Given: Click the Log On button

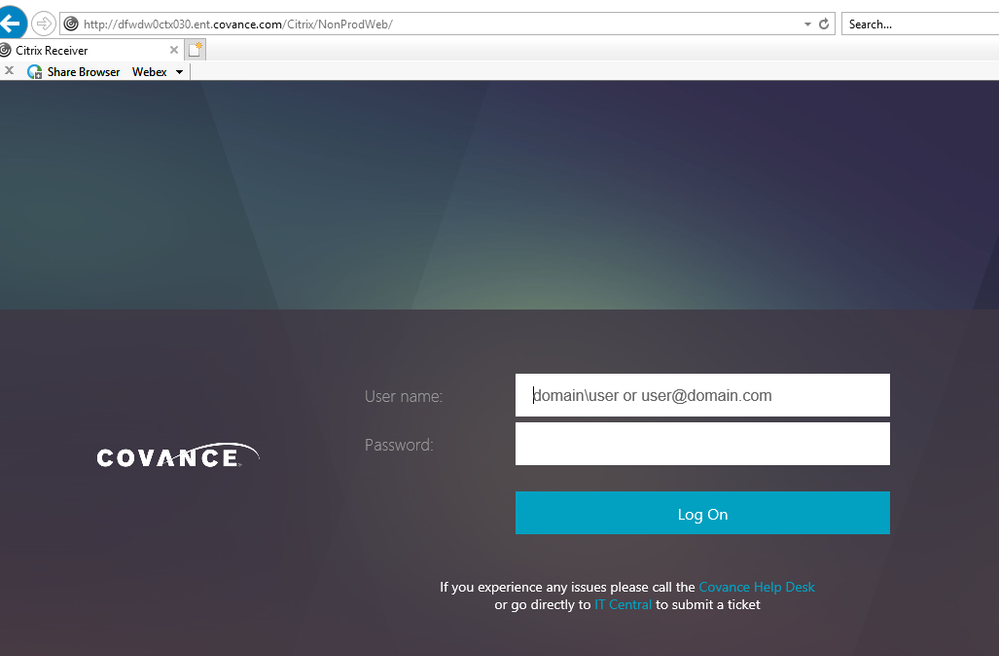Looking at the screenshot, I should pos(702,513).
